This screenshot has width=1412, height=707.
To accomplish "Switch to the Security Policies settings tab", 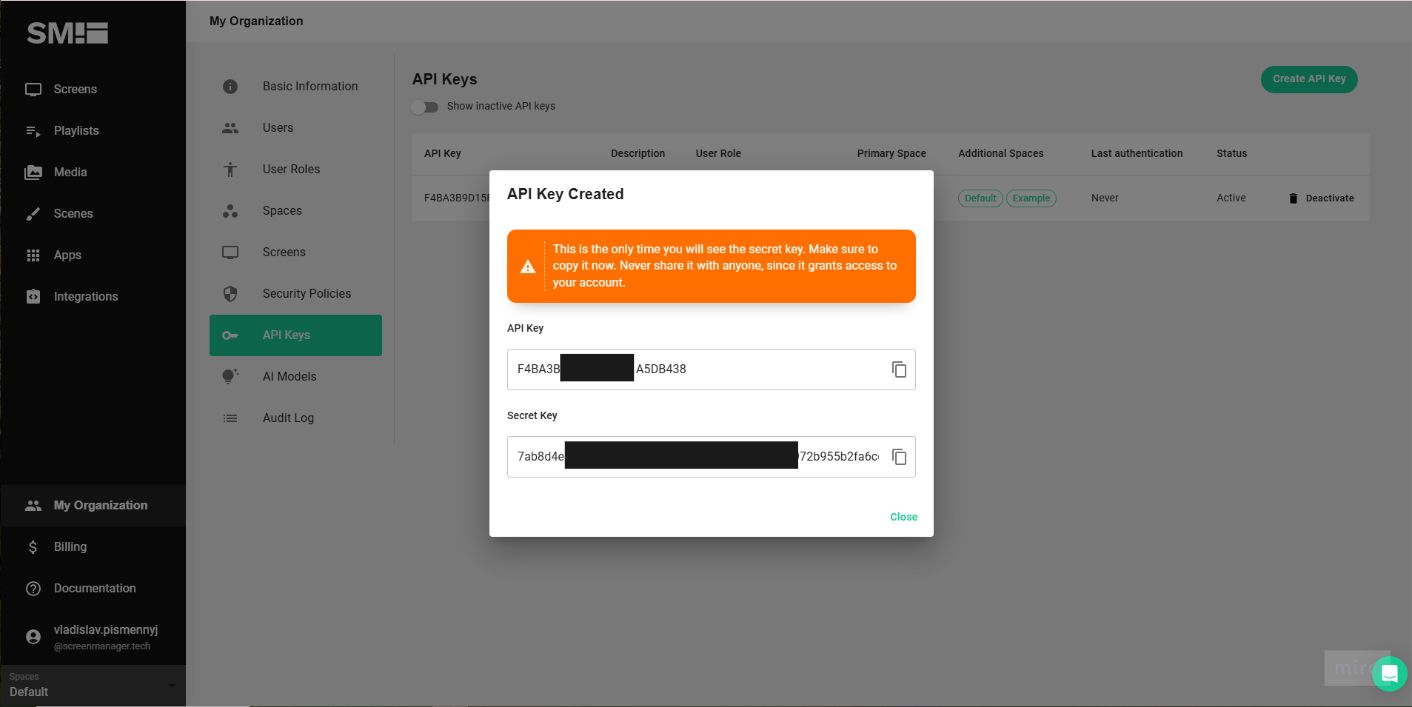I will [x=306, y=293].
